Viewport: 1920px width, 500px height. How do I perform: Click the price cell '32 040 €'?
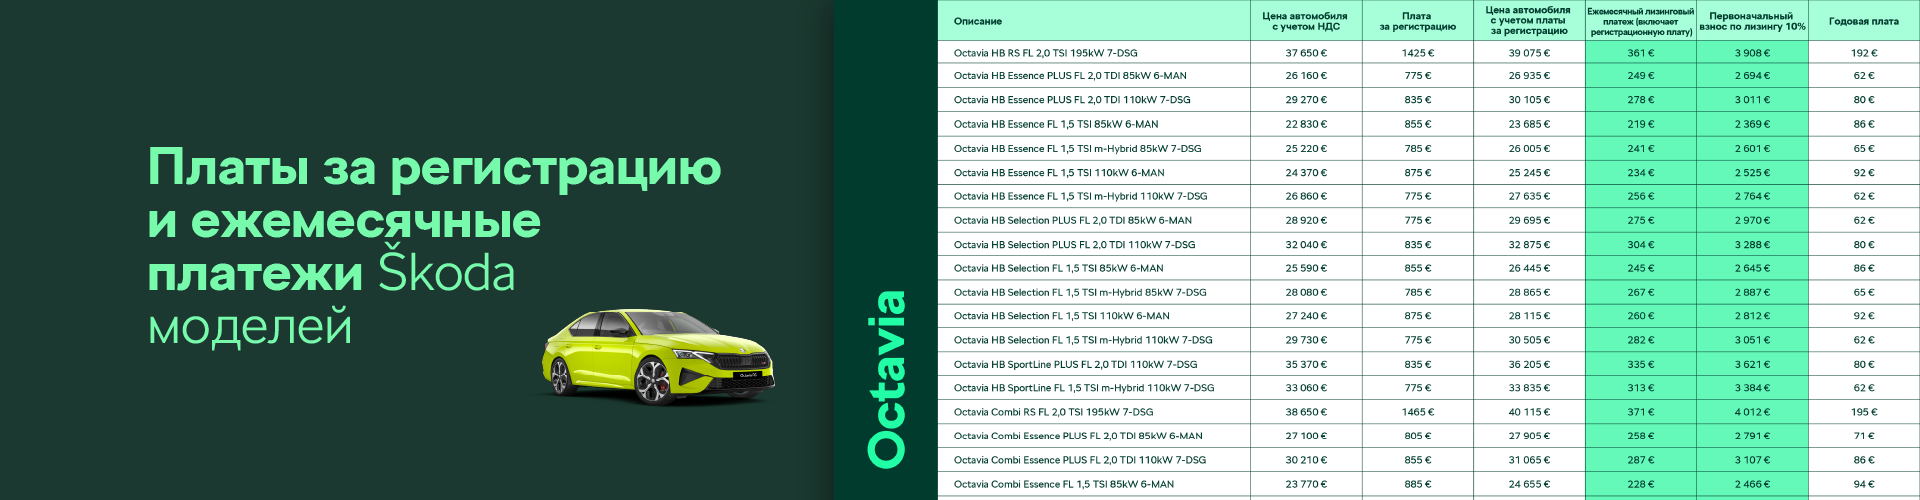(1306, 244)
